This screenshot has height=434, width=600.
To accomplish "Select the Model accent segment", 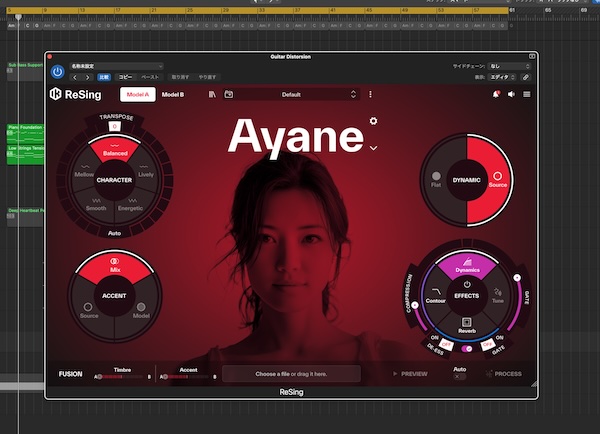I will click(x=141, y=311).
